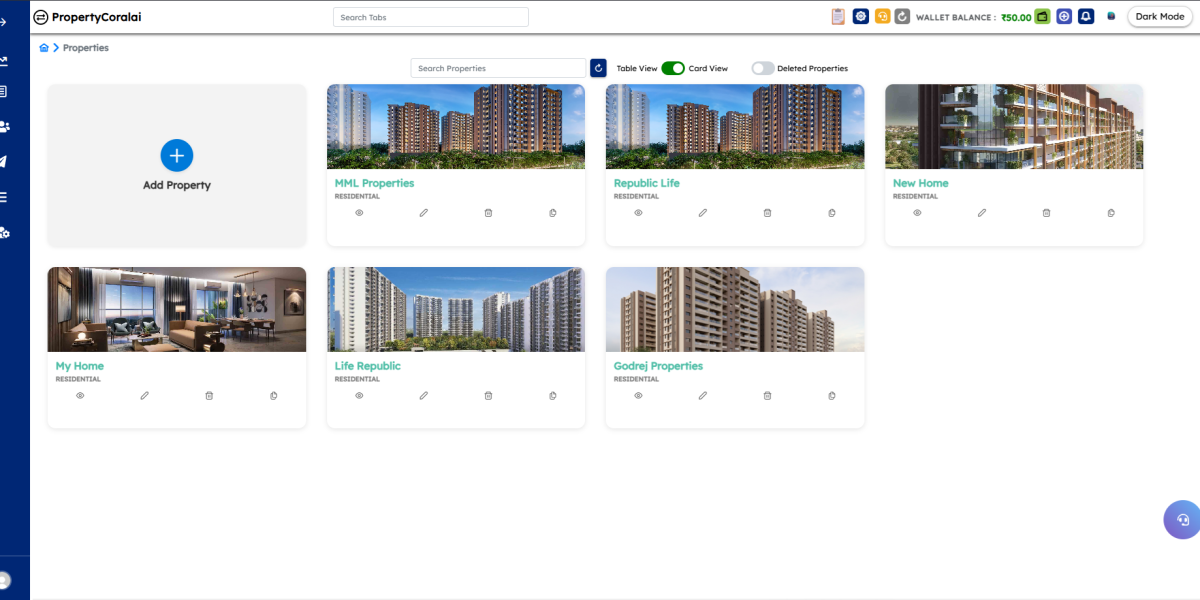Screen dimensions: 1200x600
Task: Open the floating chat support bubble
Action: 1182,520
